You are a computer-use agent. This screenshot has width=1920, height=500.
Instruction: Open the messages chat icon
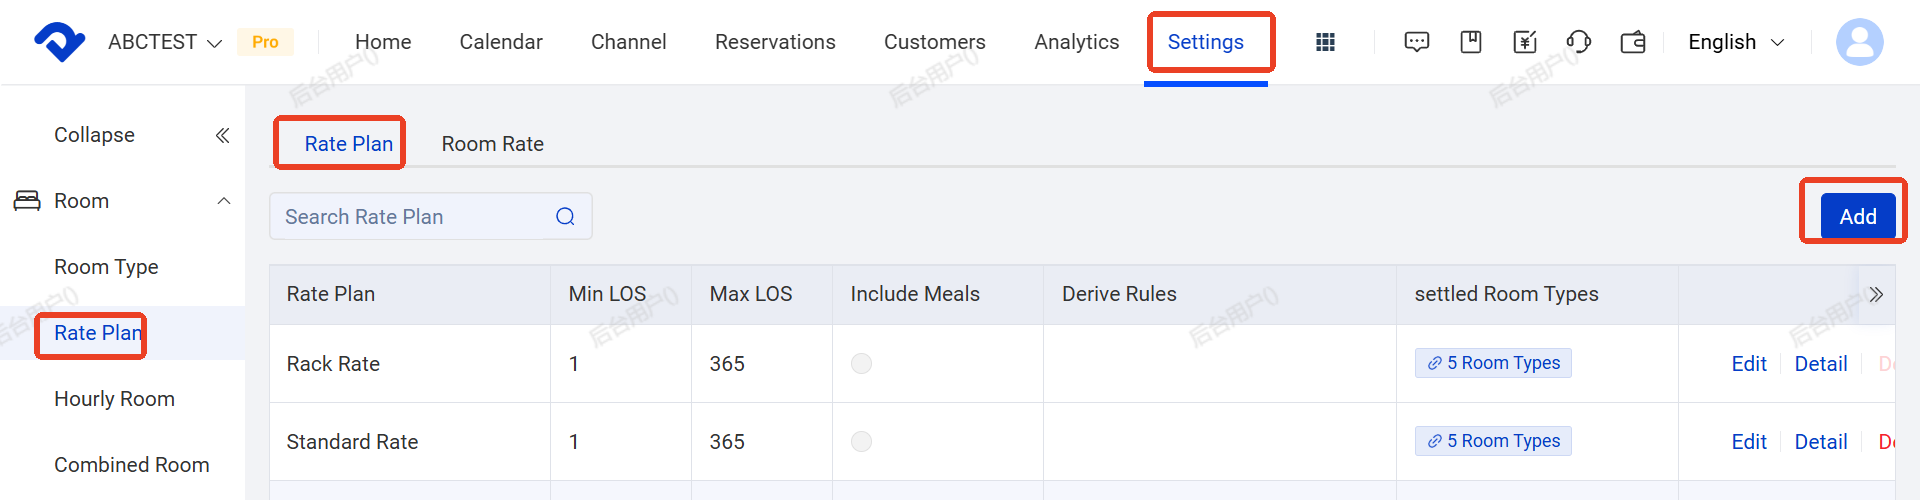point(1417,42)
